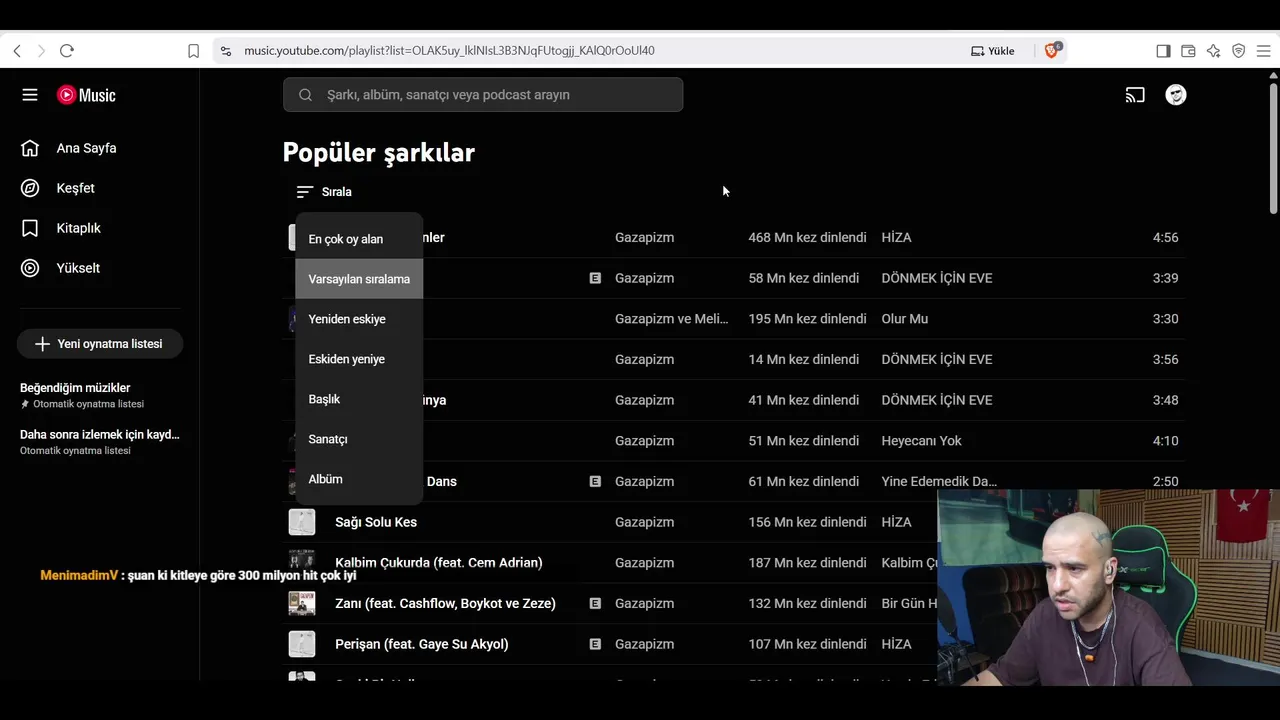
Task: Open the account avatar menu
Action: 1176,95
